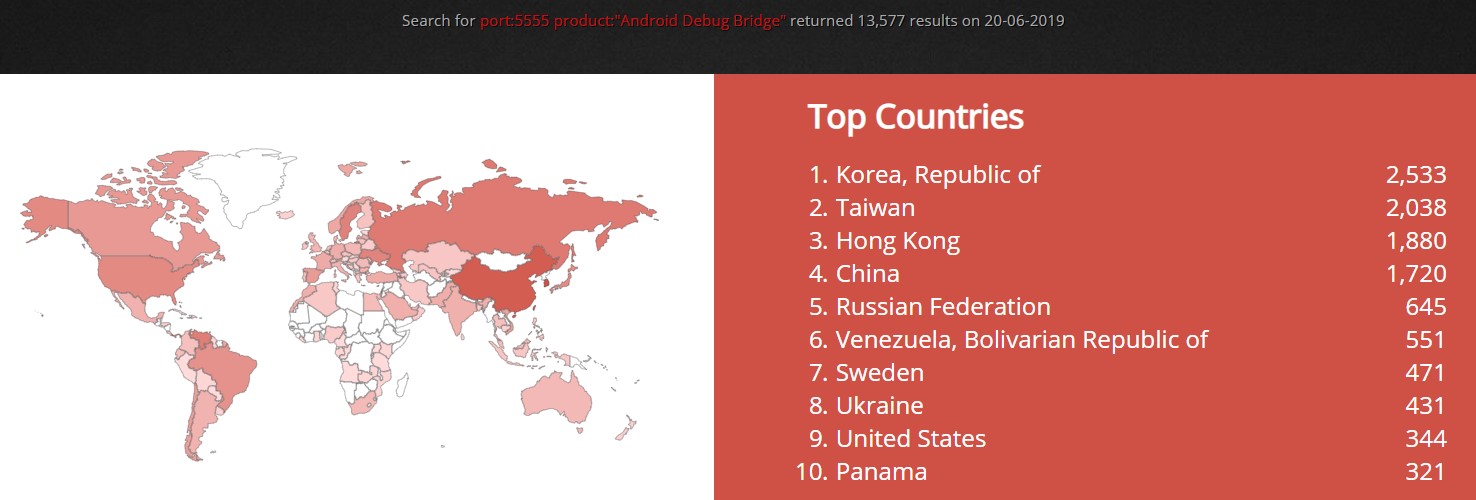The height and width of the screenshot is (500, 1476).
Task: Click the 1,720 result count
Action: [1416, 274]
